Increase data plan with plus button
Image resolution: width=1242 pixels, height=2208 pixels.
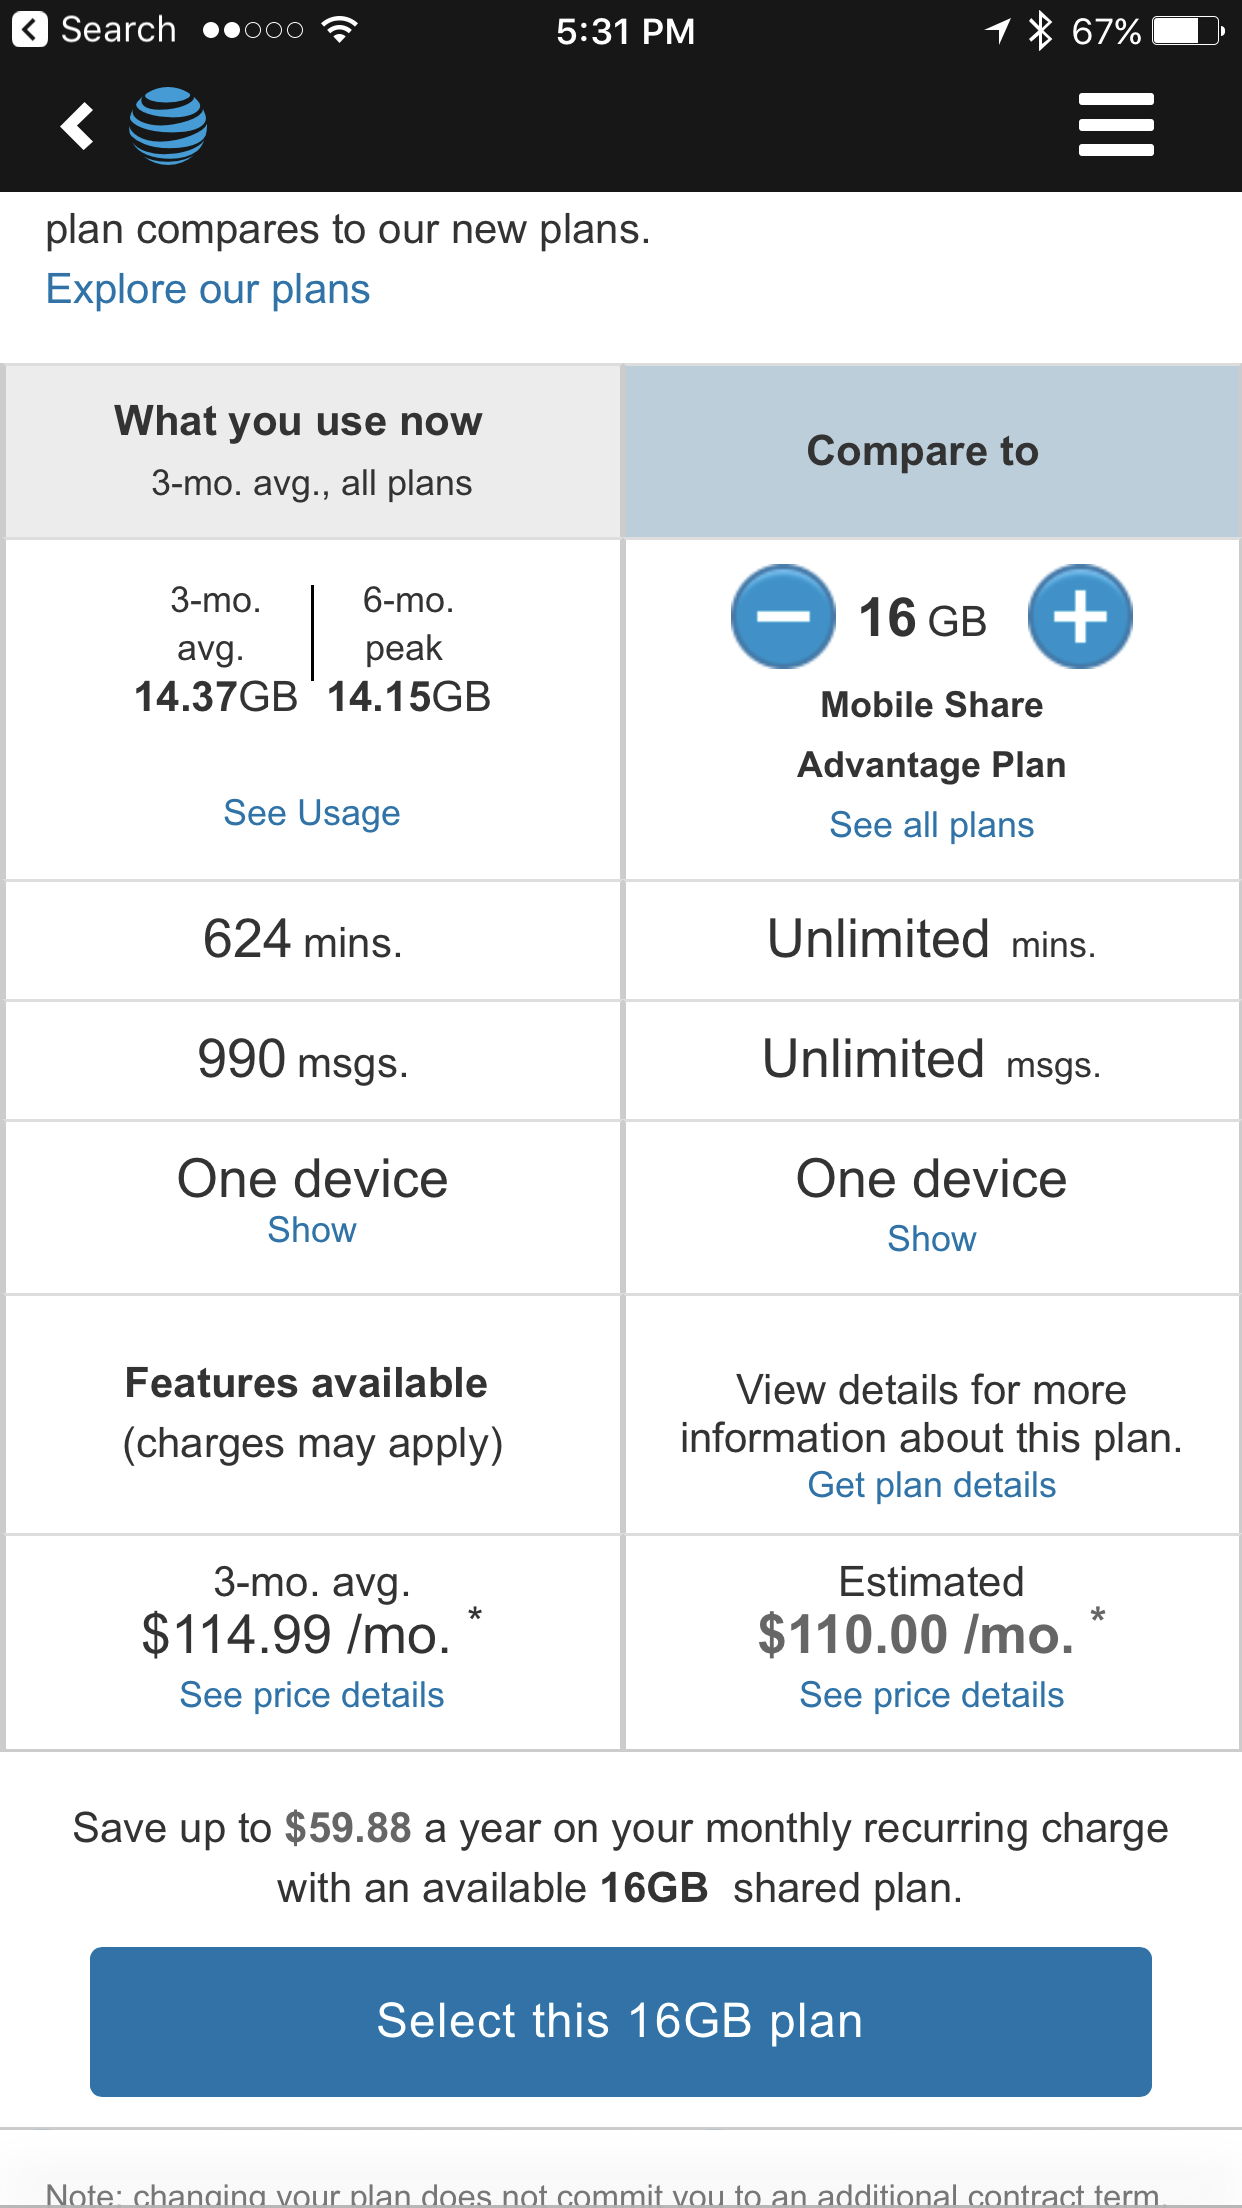point(1080,617)
